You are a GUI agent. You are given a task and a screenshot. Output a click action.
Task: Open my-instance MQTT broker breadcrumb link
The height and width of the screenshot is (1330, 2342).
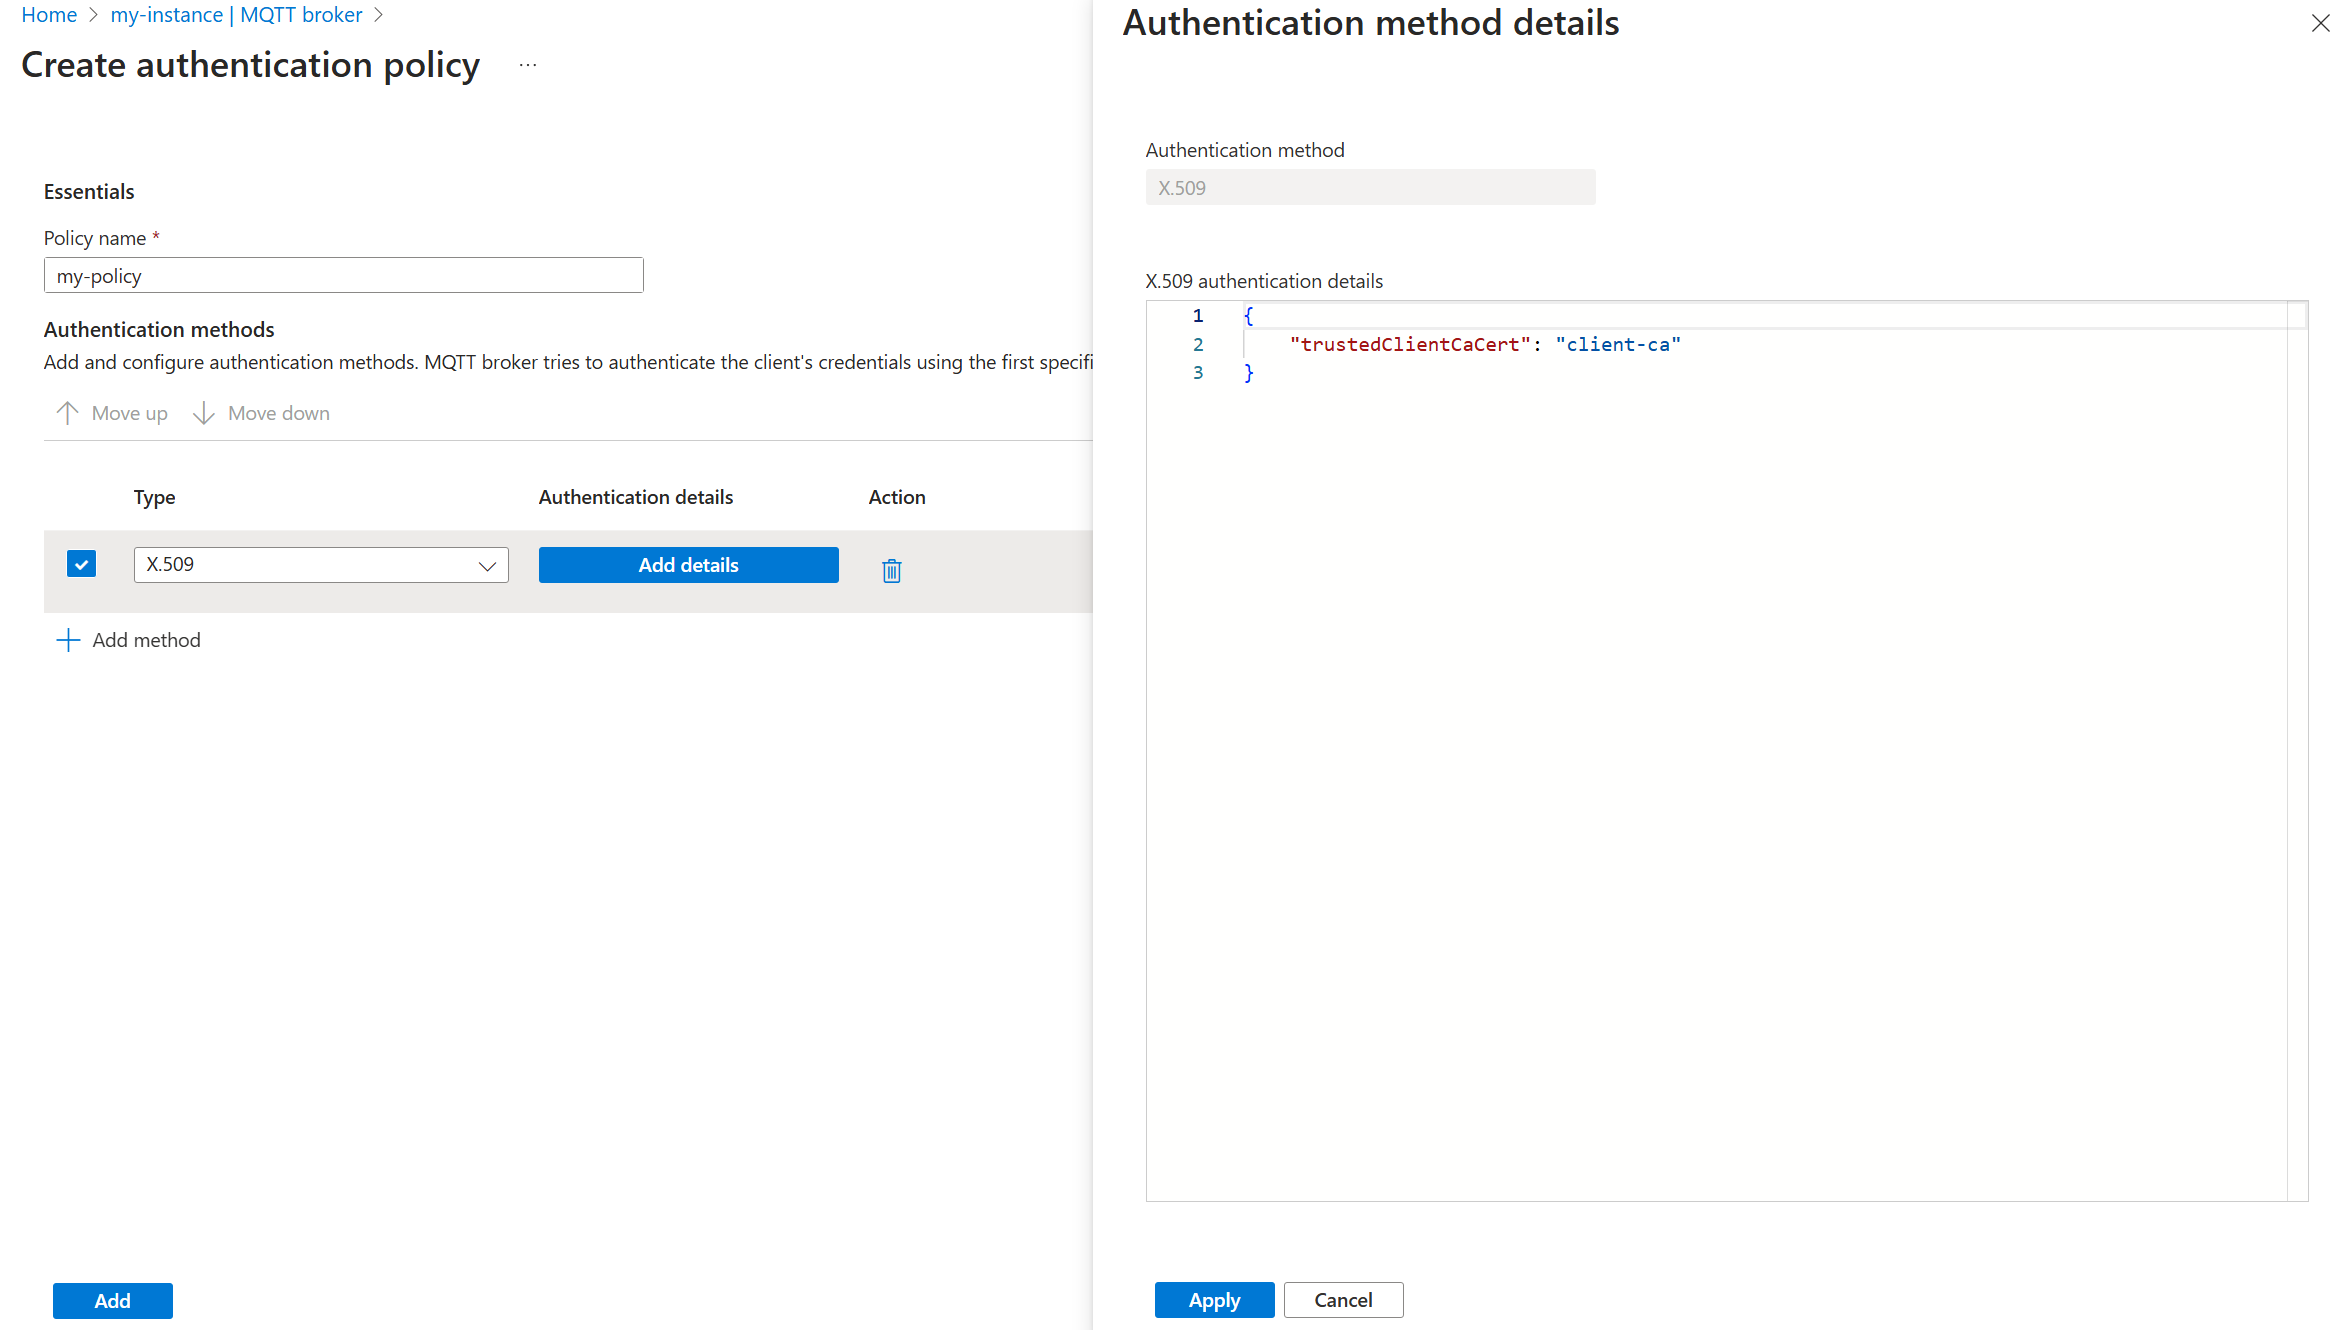pos(236,14)
